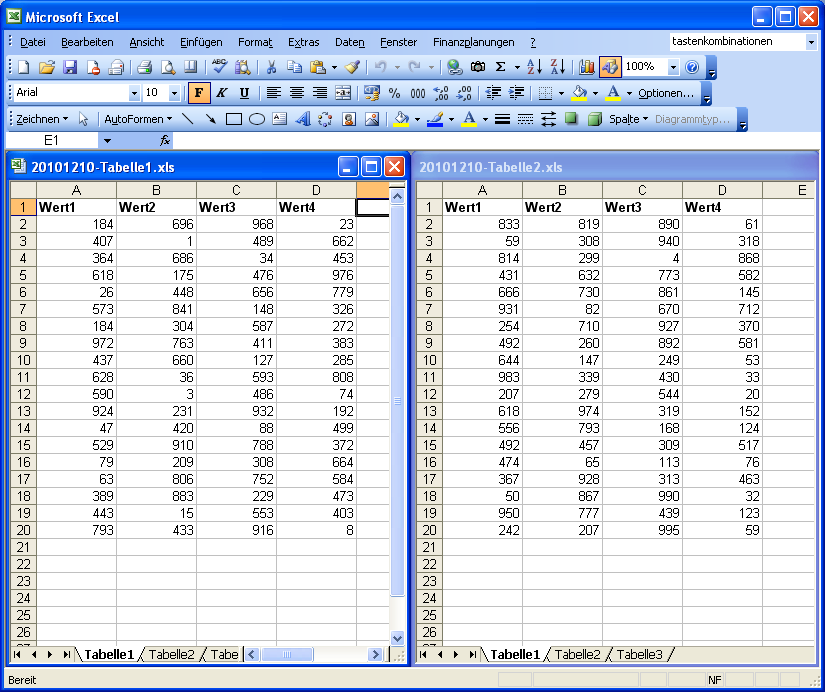Image resolution: width=825 pixels, height=692 pixels.
Task: Select the Oval shape tool
Action: coord(257,119)
